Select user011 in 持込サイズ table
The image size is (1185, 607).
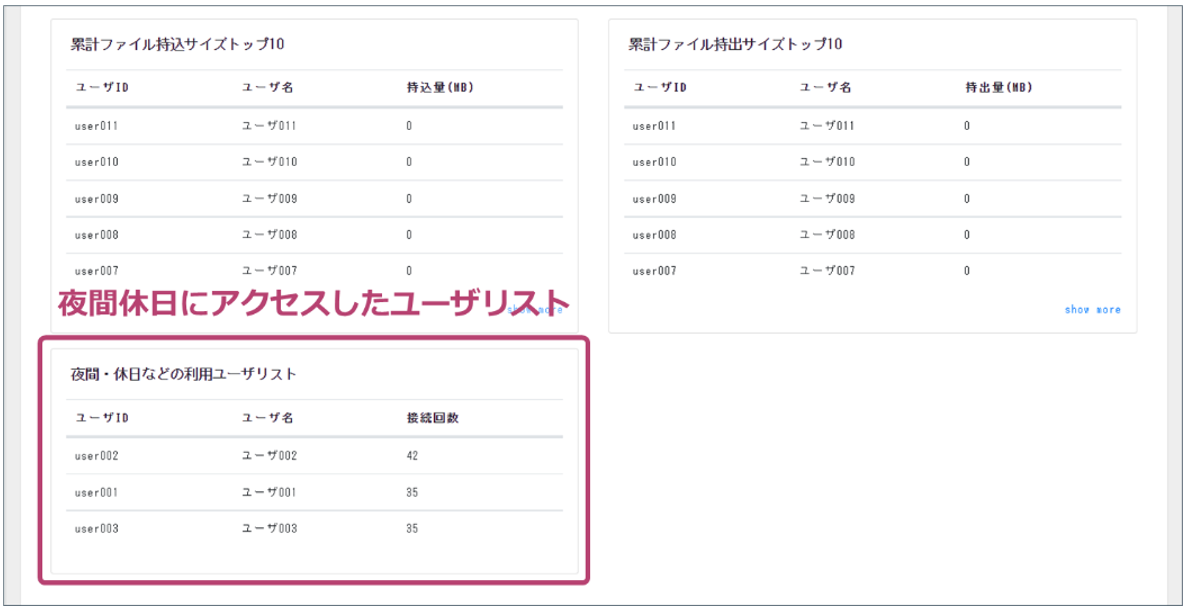click(x=97, y=125)
